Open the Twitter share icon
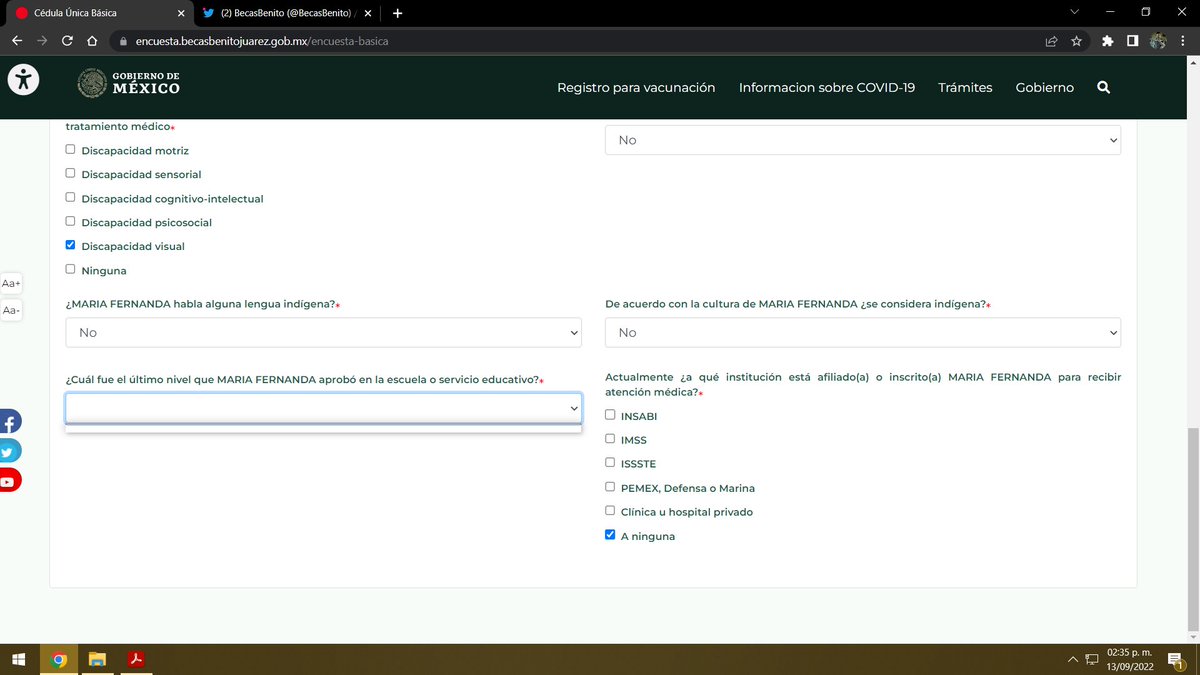 tap(9, 452)
